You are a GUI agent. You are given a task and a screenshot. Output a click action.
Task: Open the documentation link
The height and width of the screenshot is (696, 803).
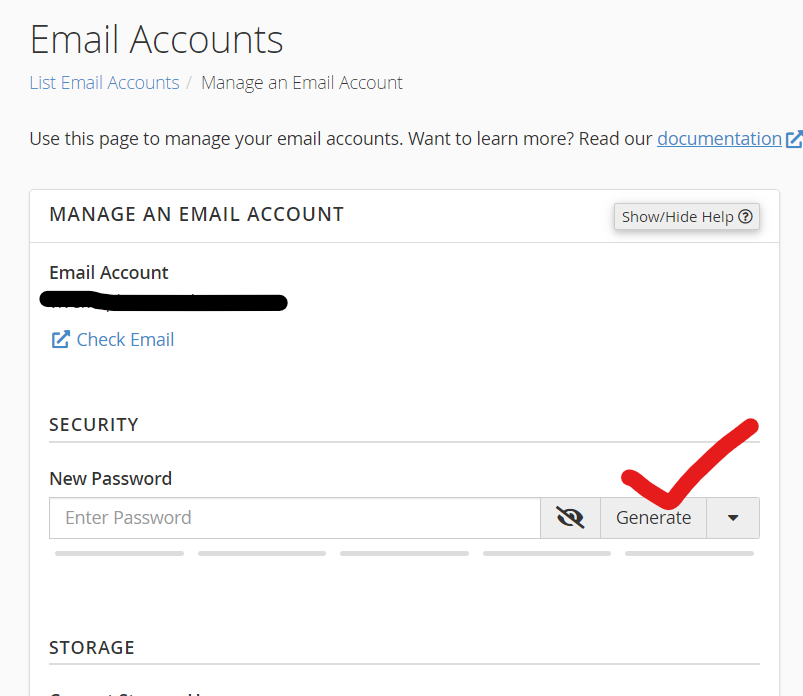tap(719, 139)
